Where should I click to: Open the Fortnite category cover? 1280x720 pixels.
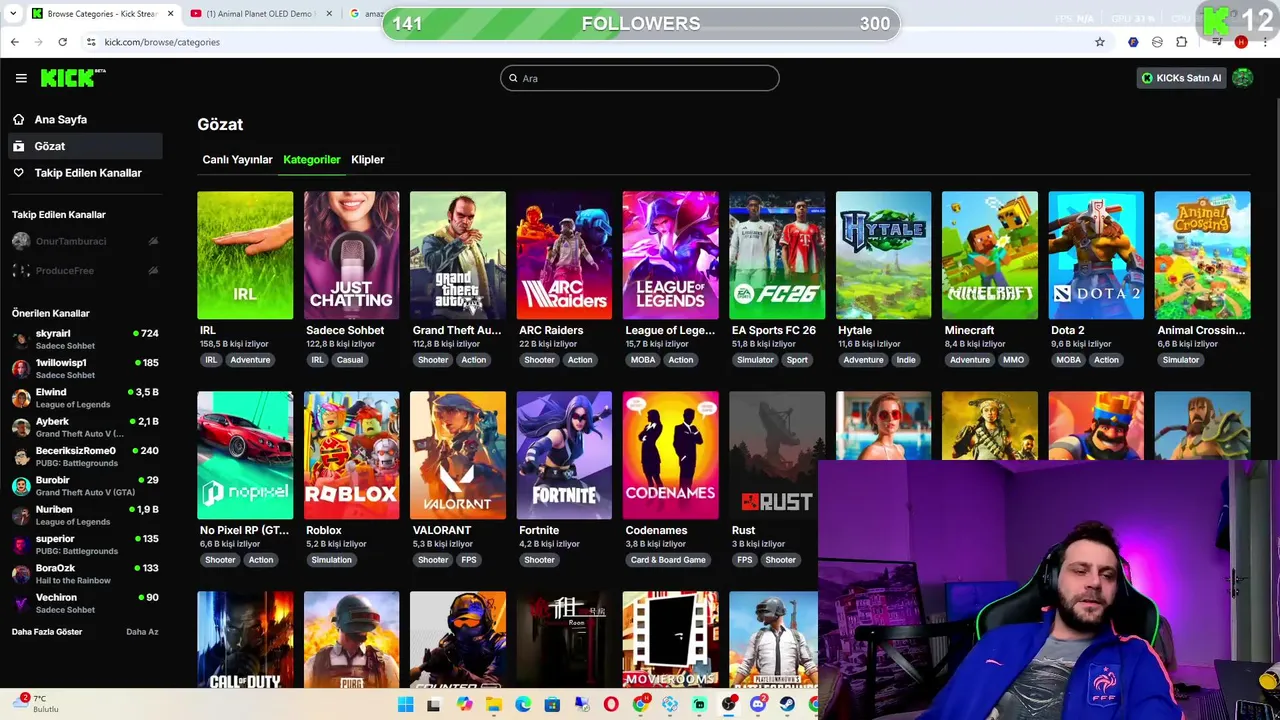(564, 455)
